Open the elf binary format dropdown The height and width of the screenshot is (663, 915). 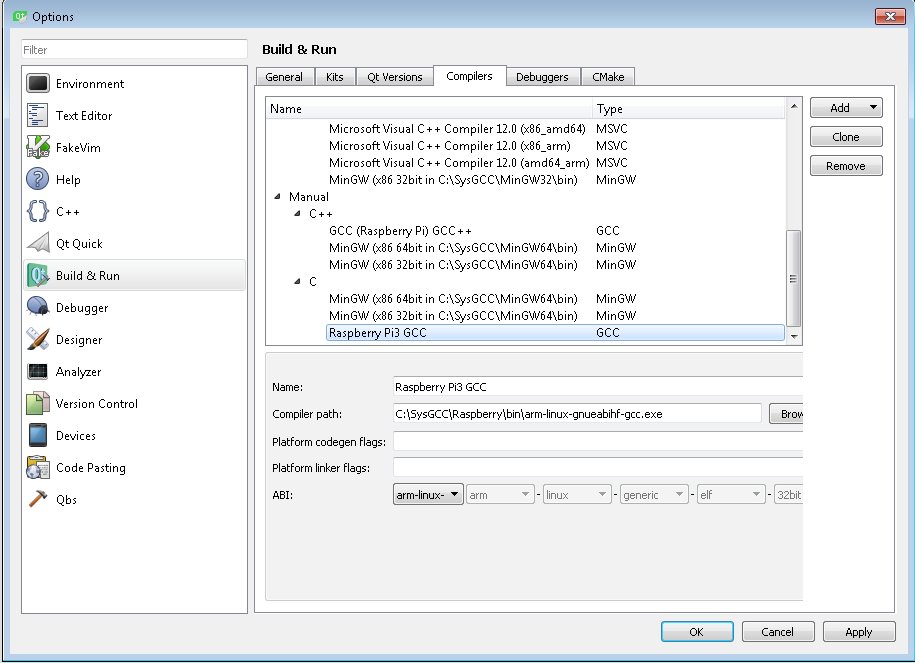731,495
